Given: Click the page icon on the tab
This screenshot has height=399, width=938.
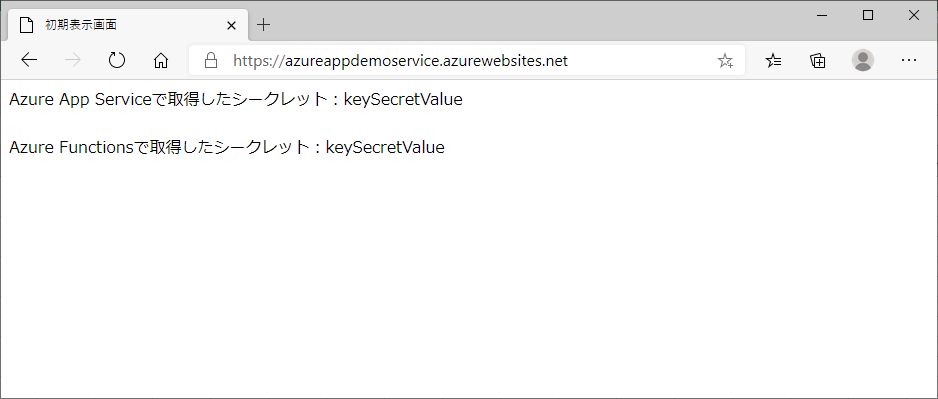Looking at the screenshot, I should tap(26, 25).
